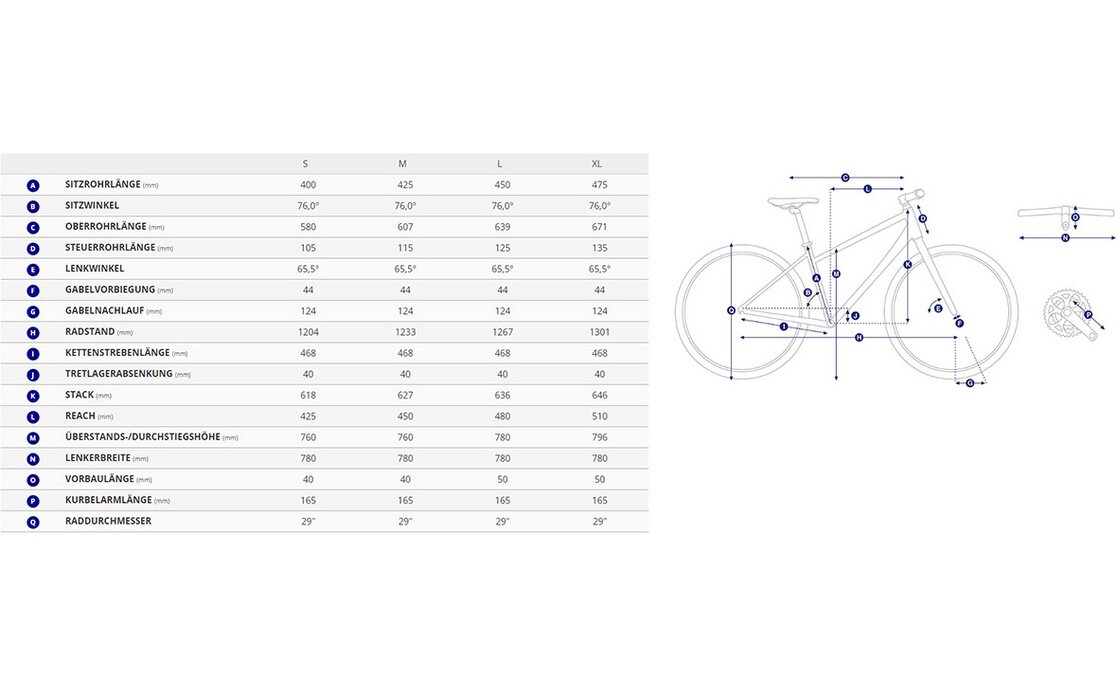Click the 1301 Radstand value for XL
The height and width of the screenshot is (689, 1119).
click(599, 332)
